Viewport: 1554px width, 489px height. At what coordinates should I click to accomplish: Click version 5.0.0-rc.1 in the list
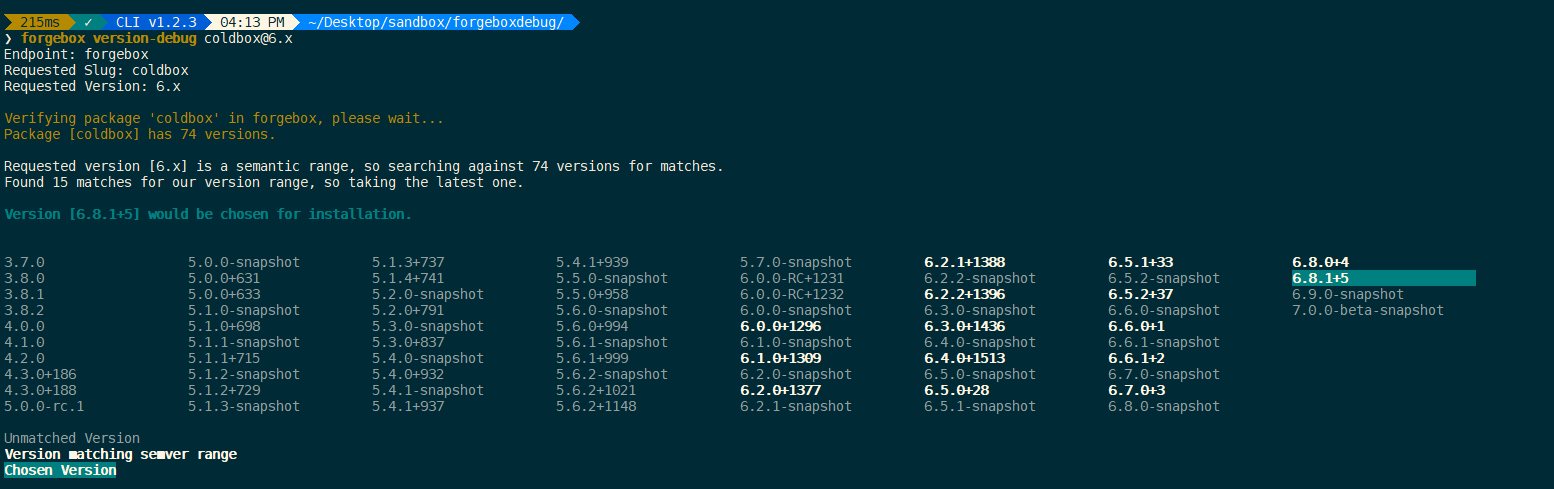44,406
